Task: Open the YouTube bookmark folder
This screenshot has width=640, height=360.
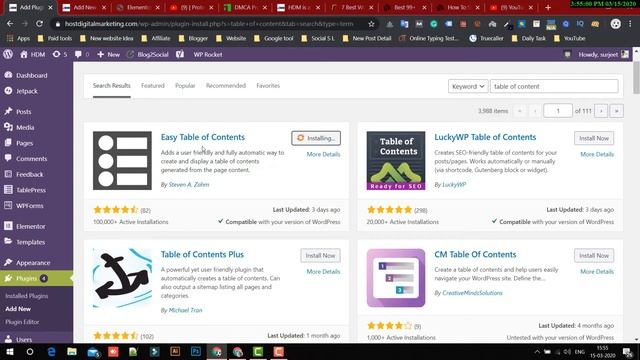Action: 570,38
